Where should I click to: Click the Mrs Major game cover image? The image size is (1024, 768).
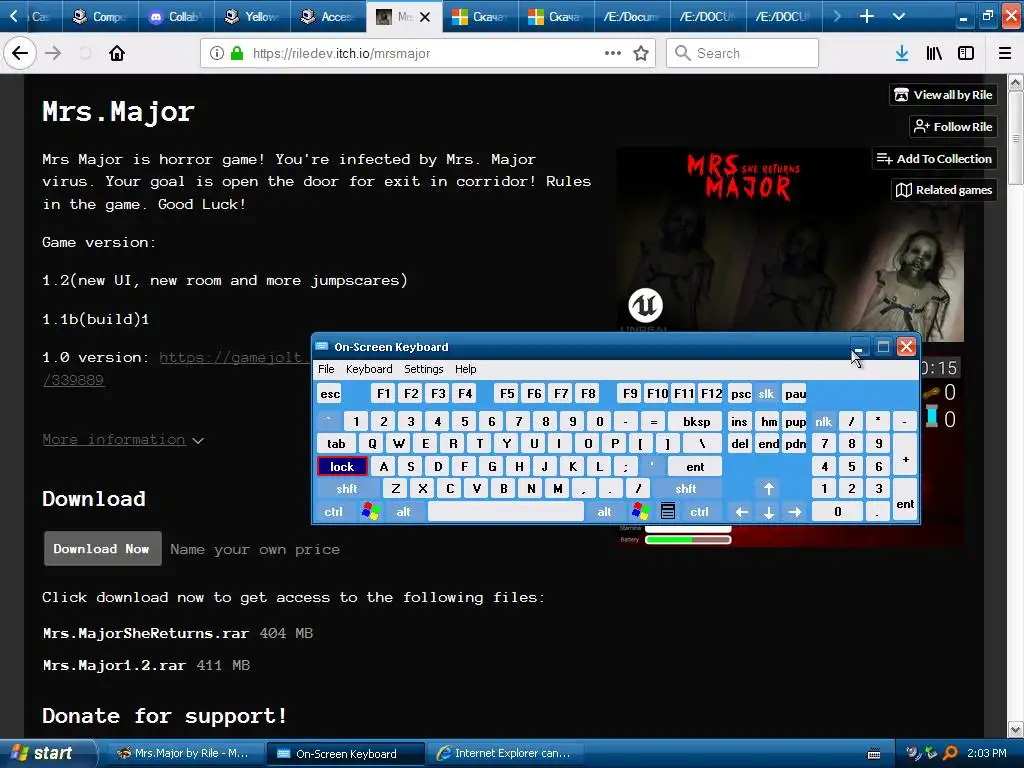pyautogui.click(x=790, y=244)
